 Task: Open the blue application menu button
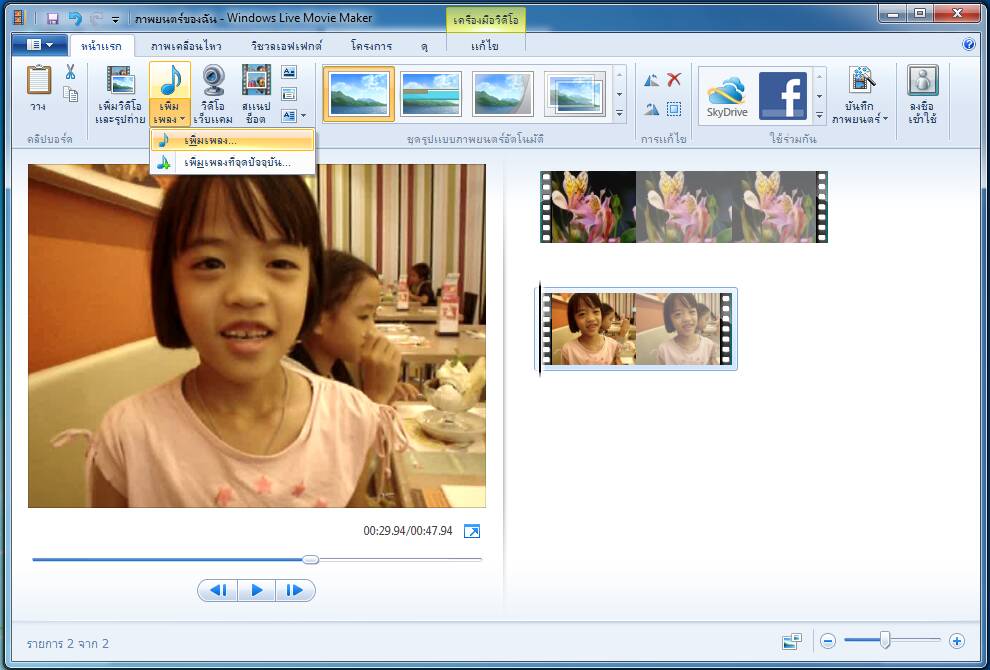(40, 45)
